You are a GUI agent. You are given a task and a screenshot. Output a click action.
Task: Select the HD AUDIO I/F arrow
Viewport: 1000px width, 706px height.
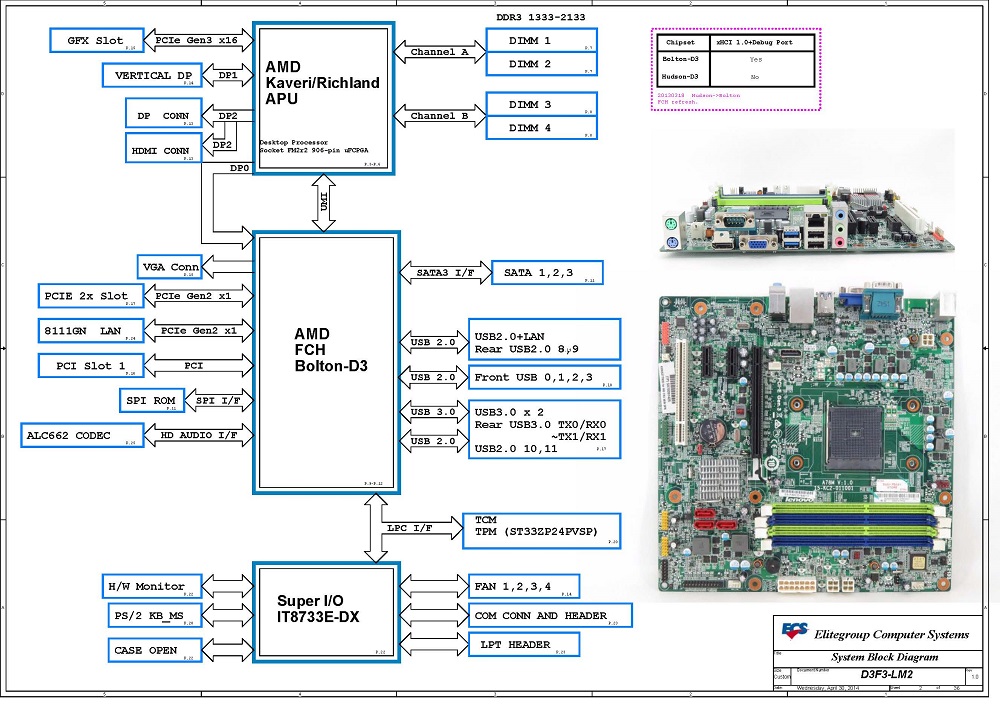coord(198,435)
